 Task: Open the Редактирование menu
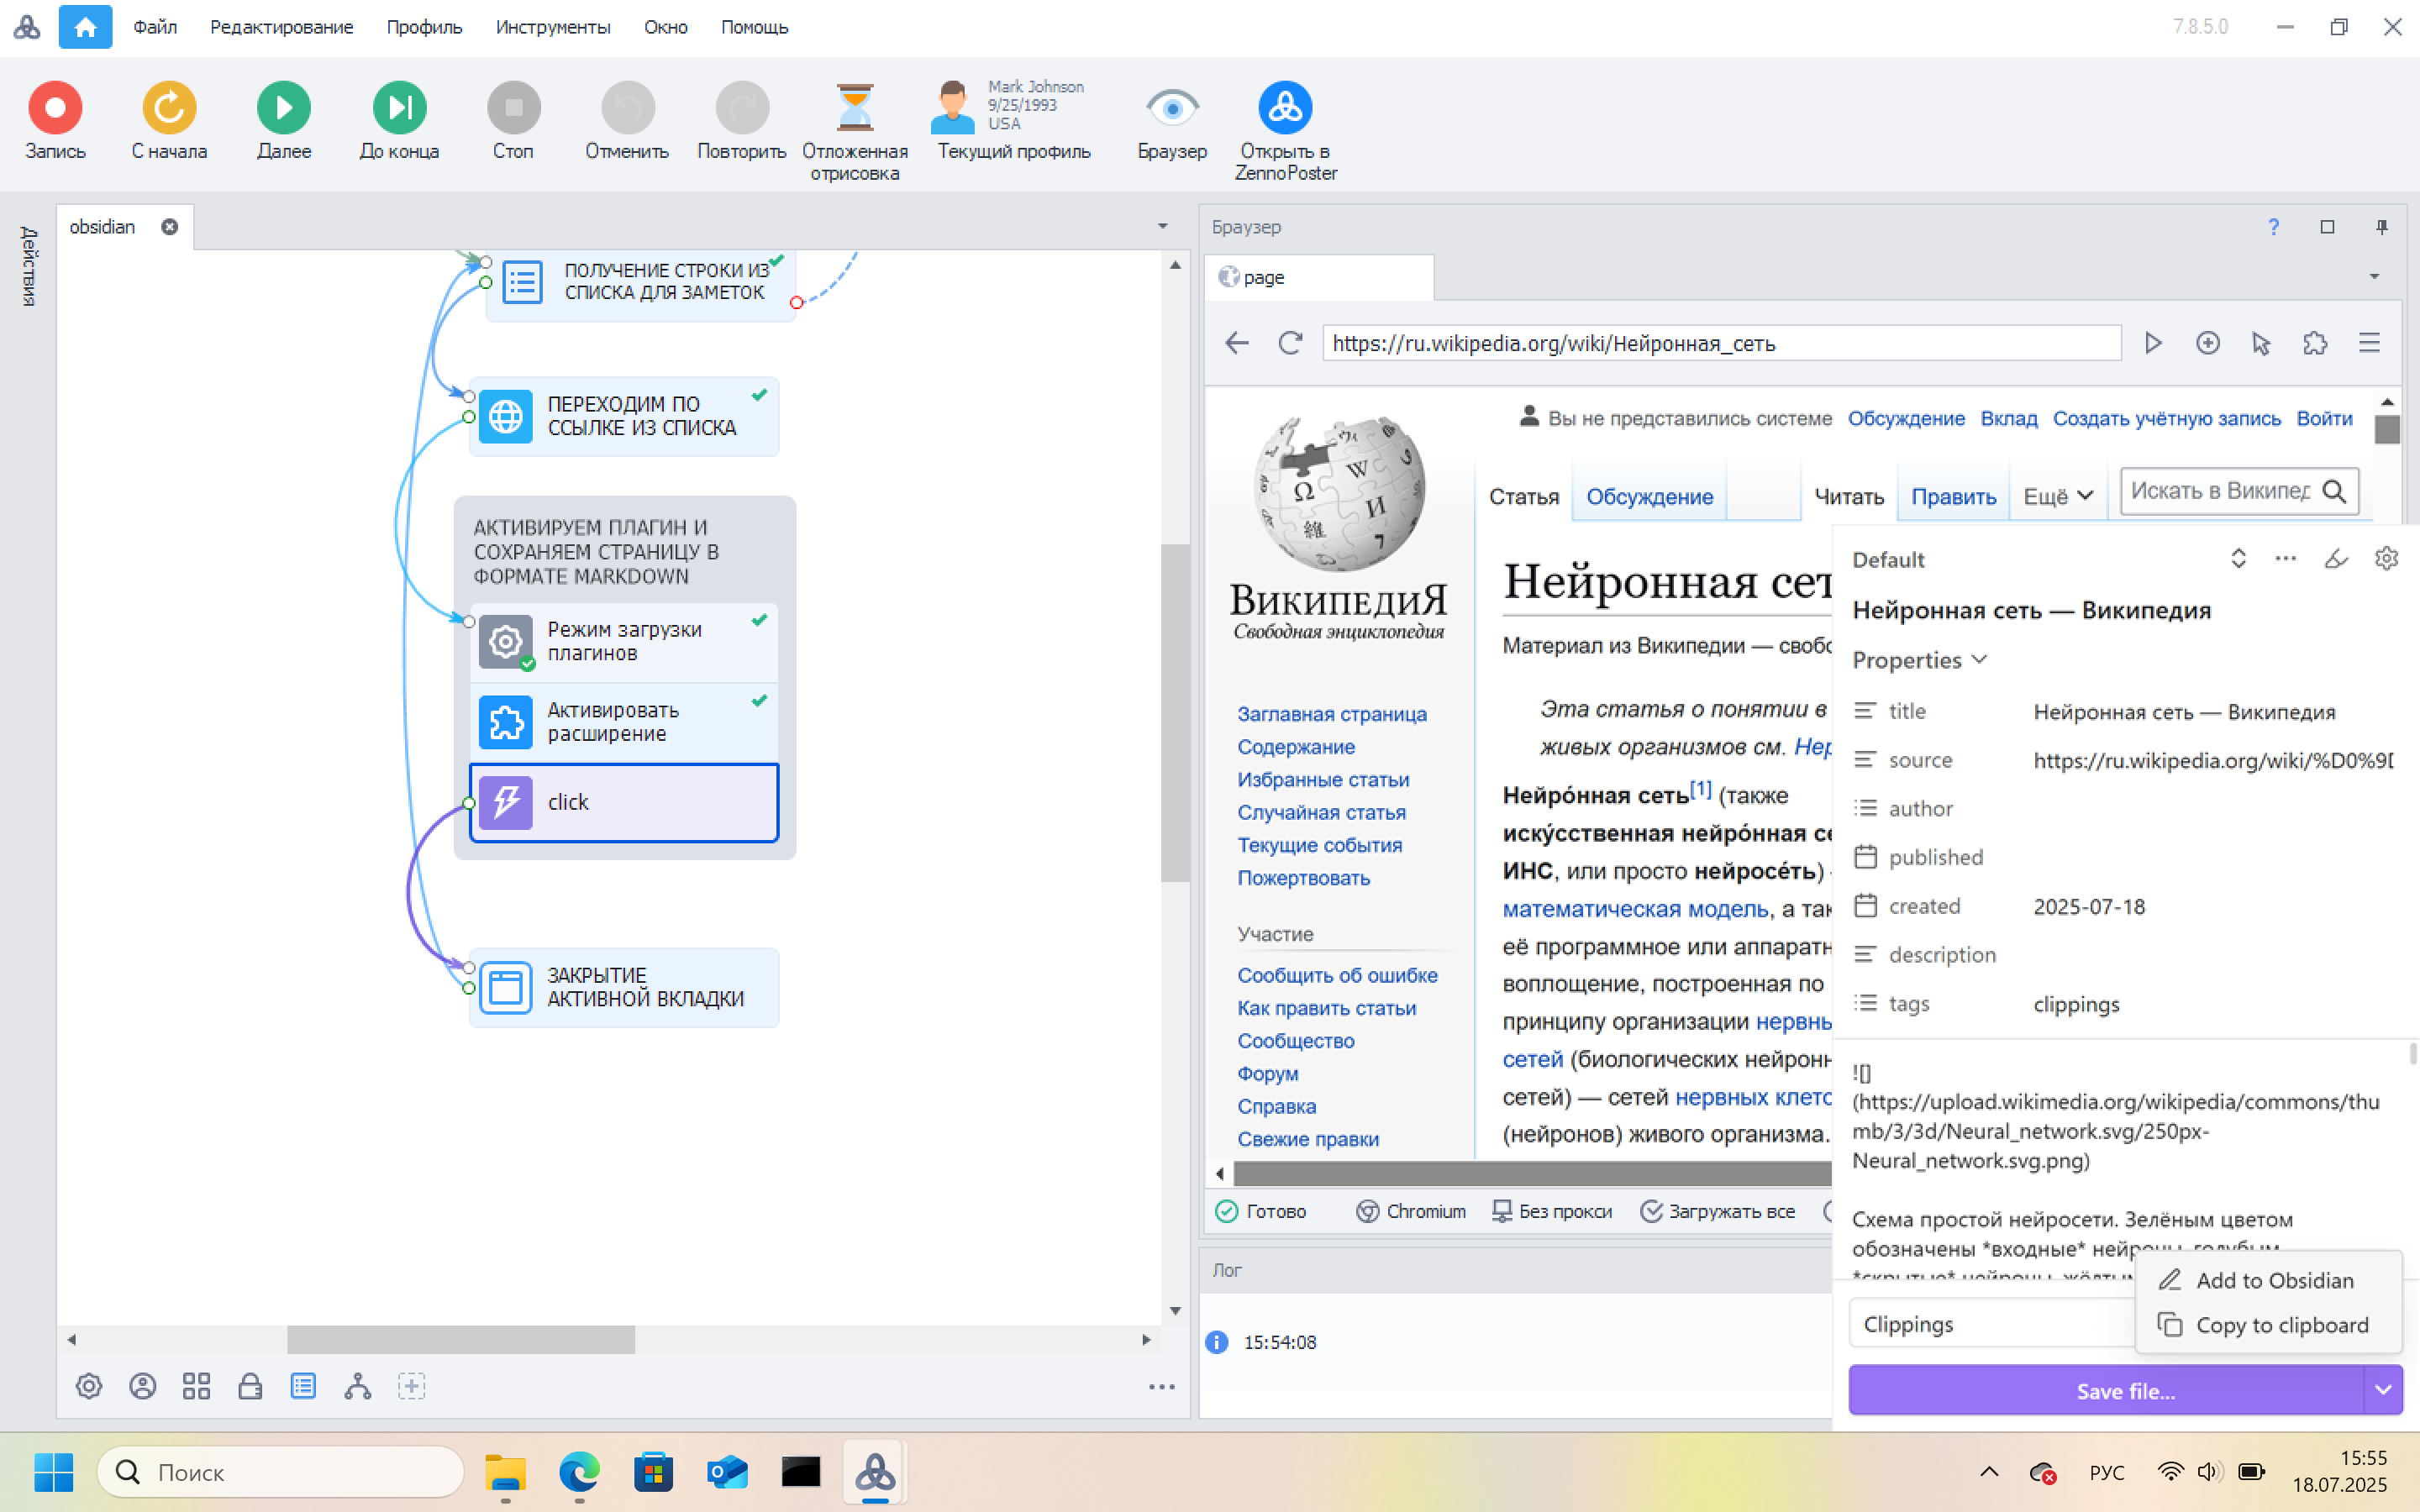(281, 27)
